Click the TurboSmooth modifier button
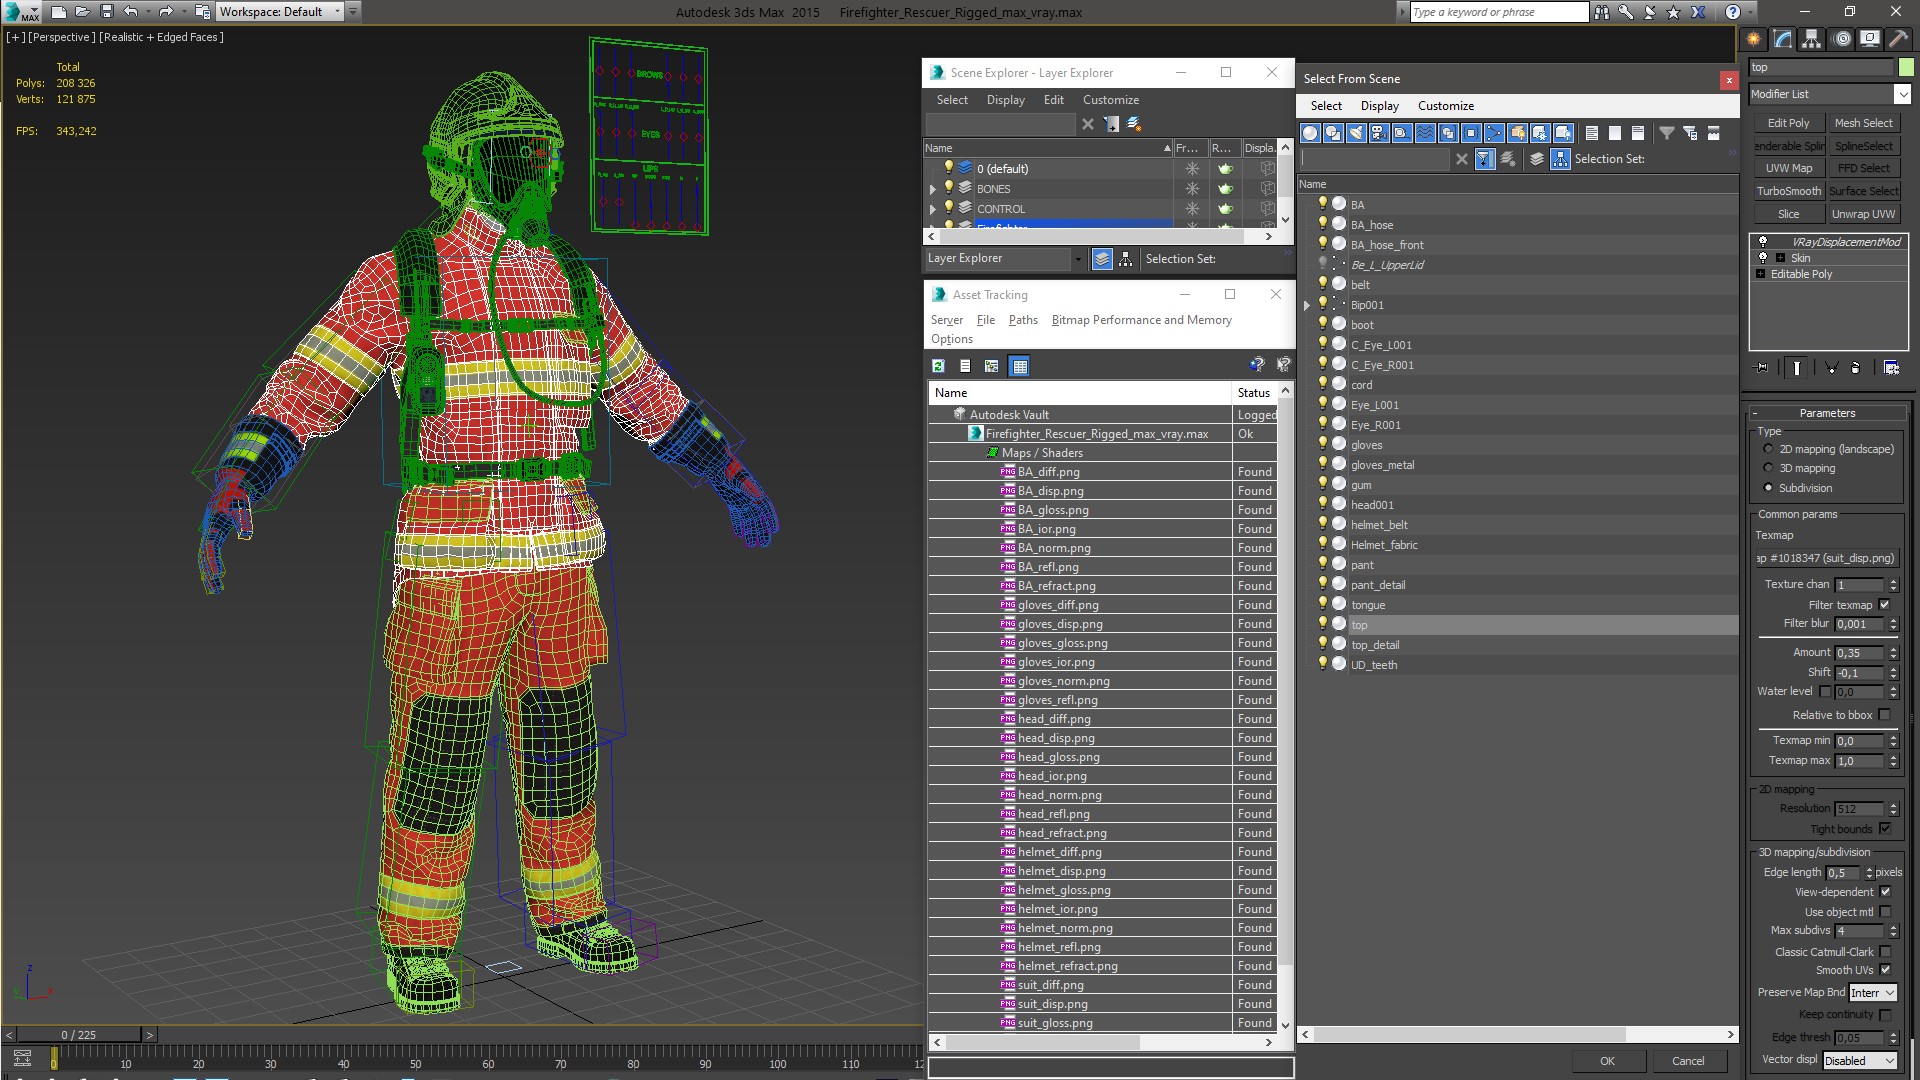The height and width of the screenshot is (1080, 1920). 1788,191
